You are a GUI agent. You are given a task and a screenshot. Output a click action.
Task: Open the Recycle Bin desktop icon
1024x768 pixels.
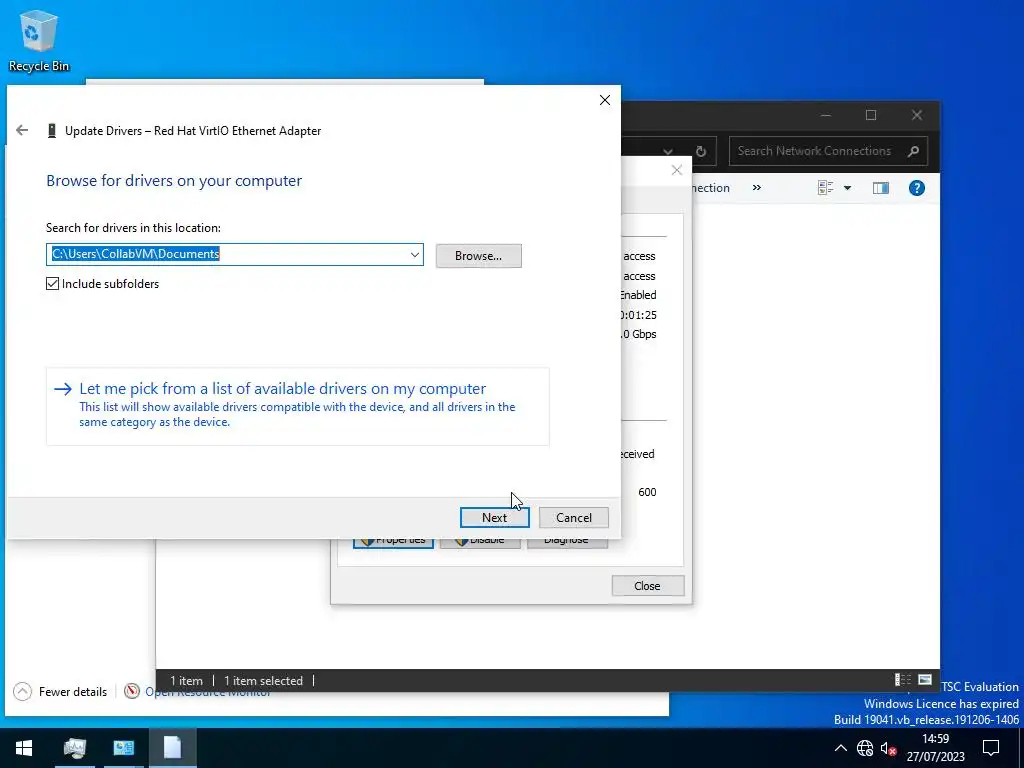(39, 40)
